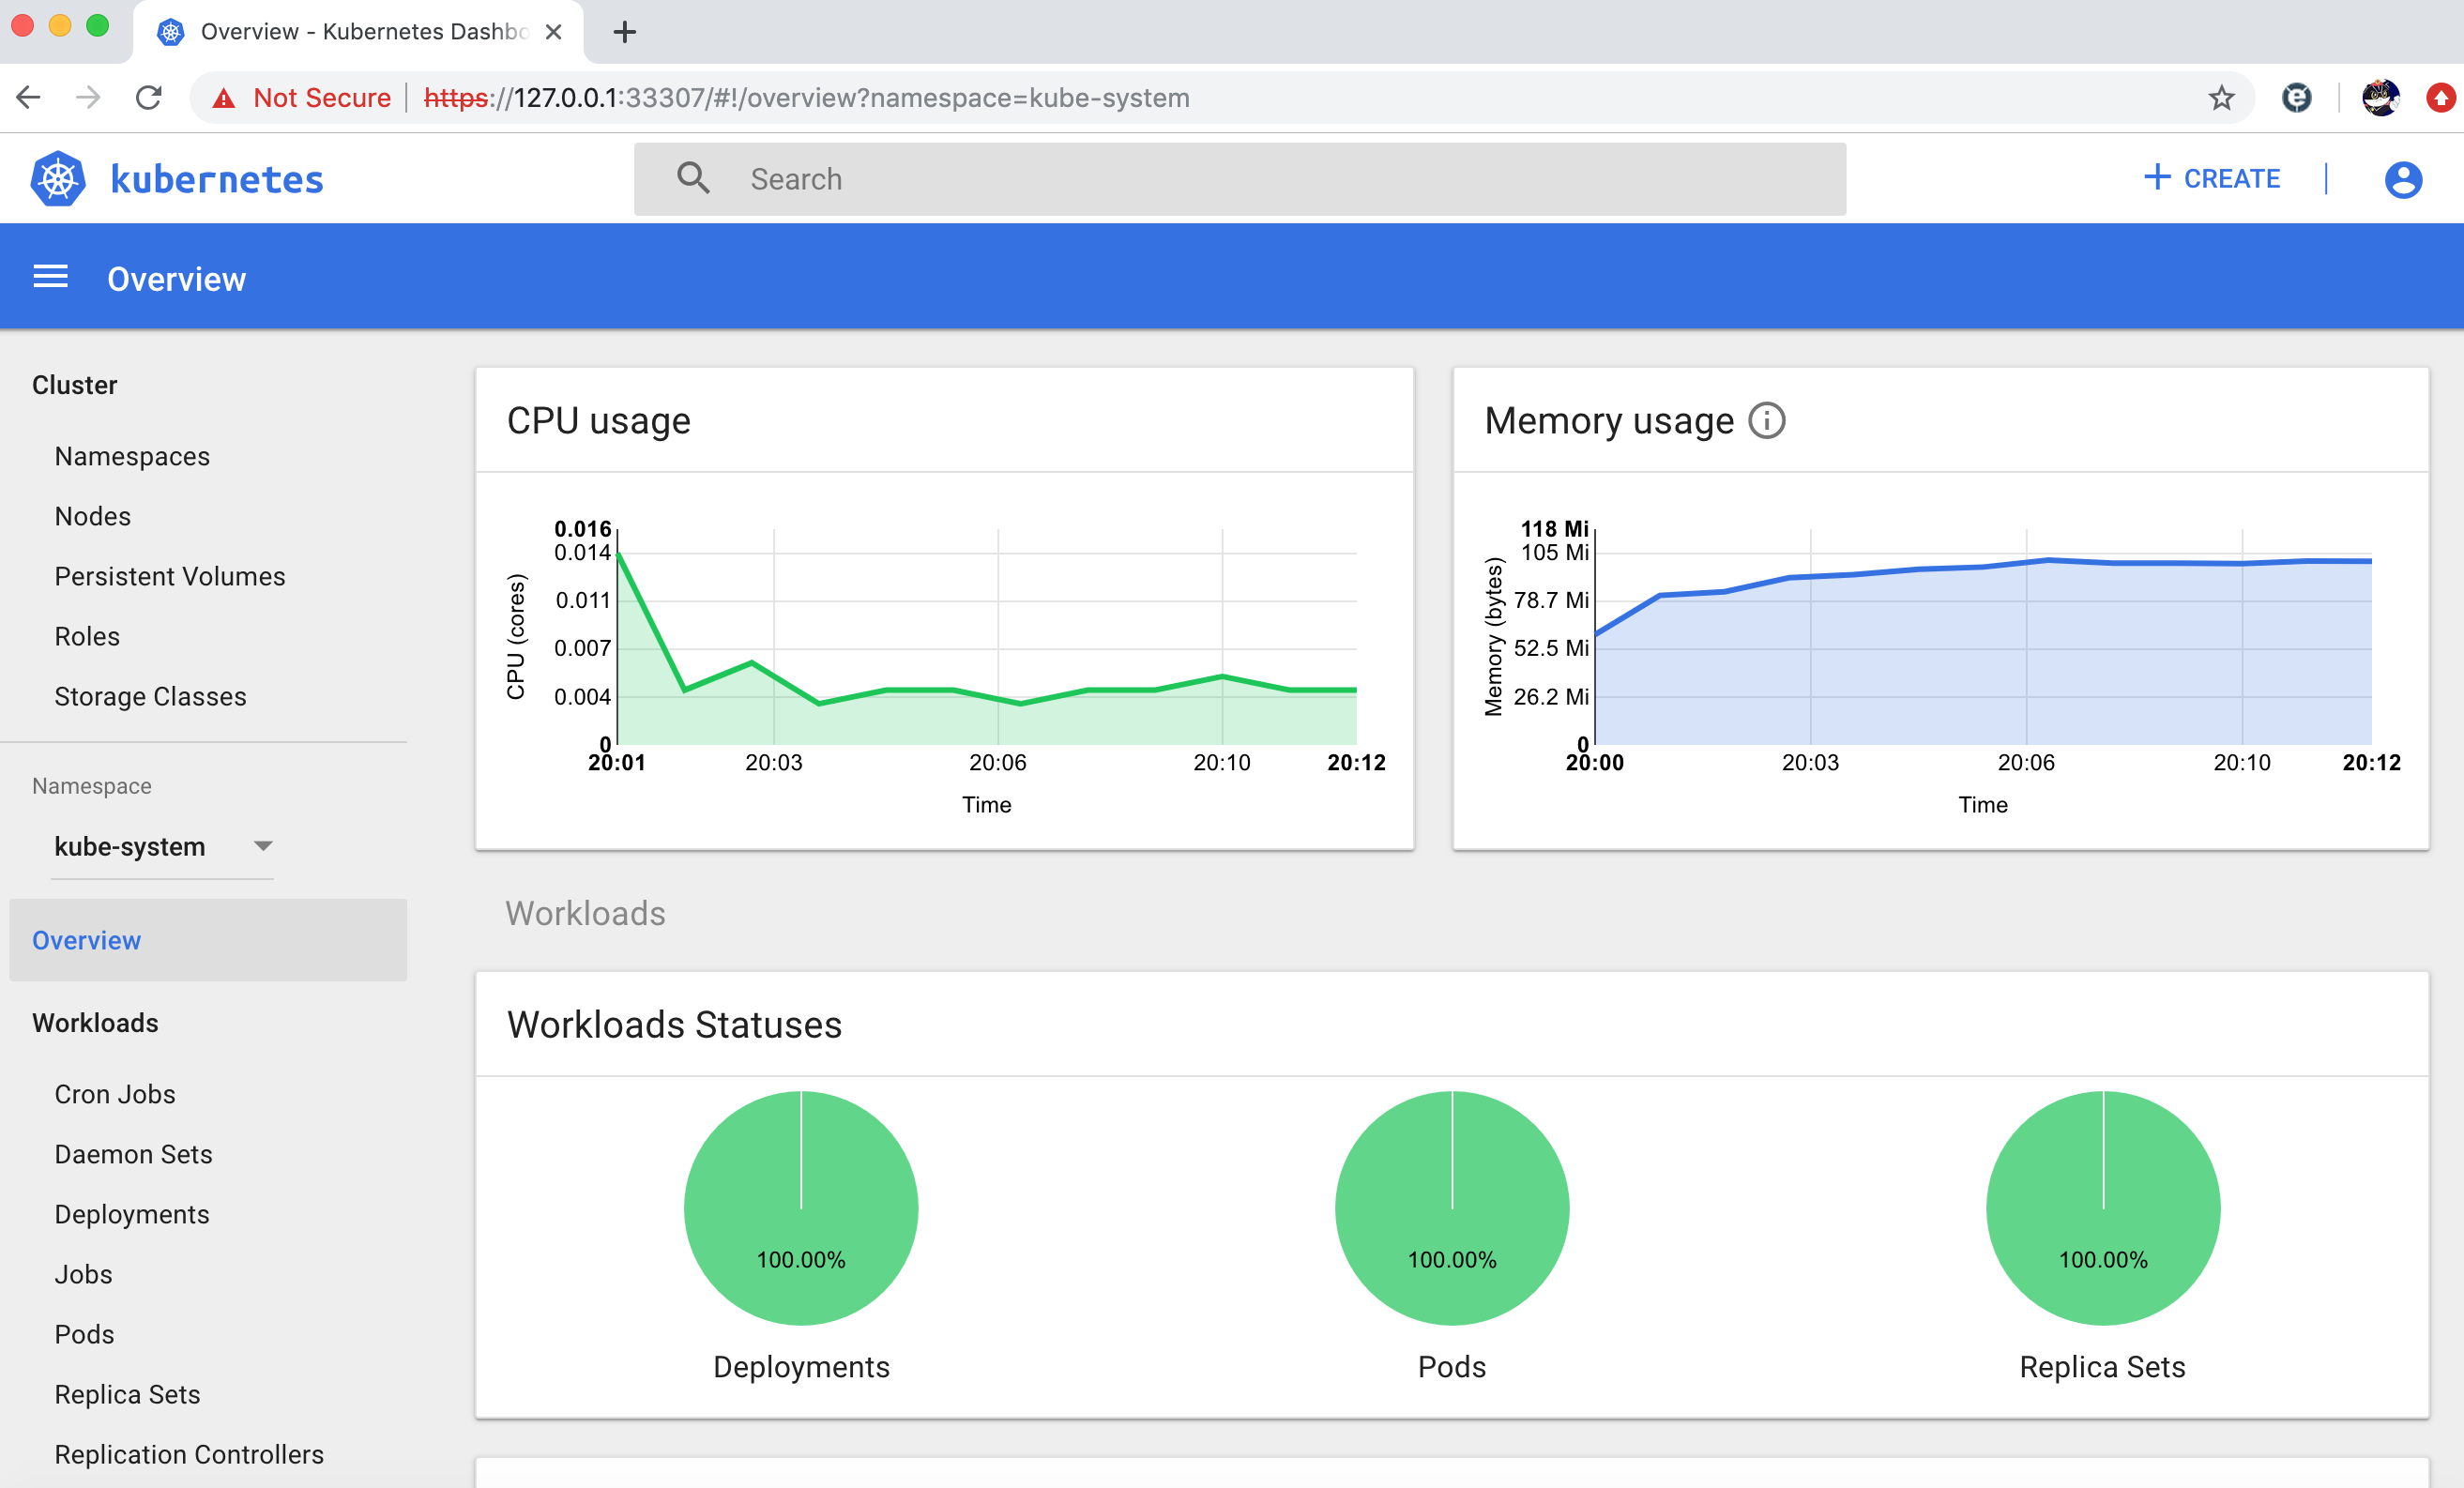Toggle the hamburger navigation menu

(50, 278)
